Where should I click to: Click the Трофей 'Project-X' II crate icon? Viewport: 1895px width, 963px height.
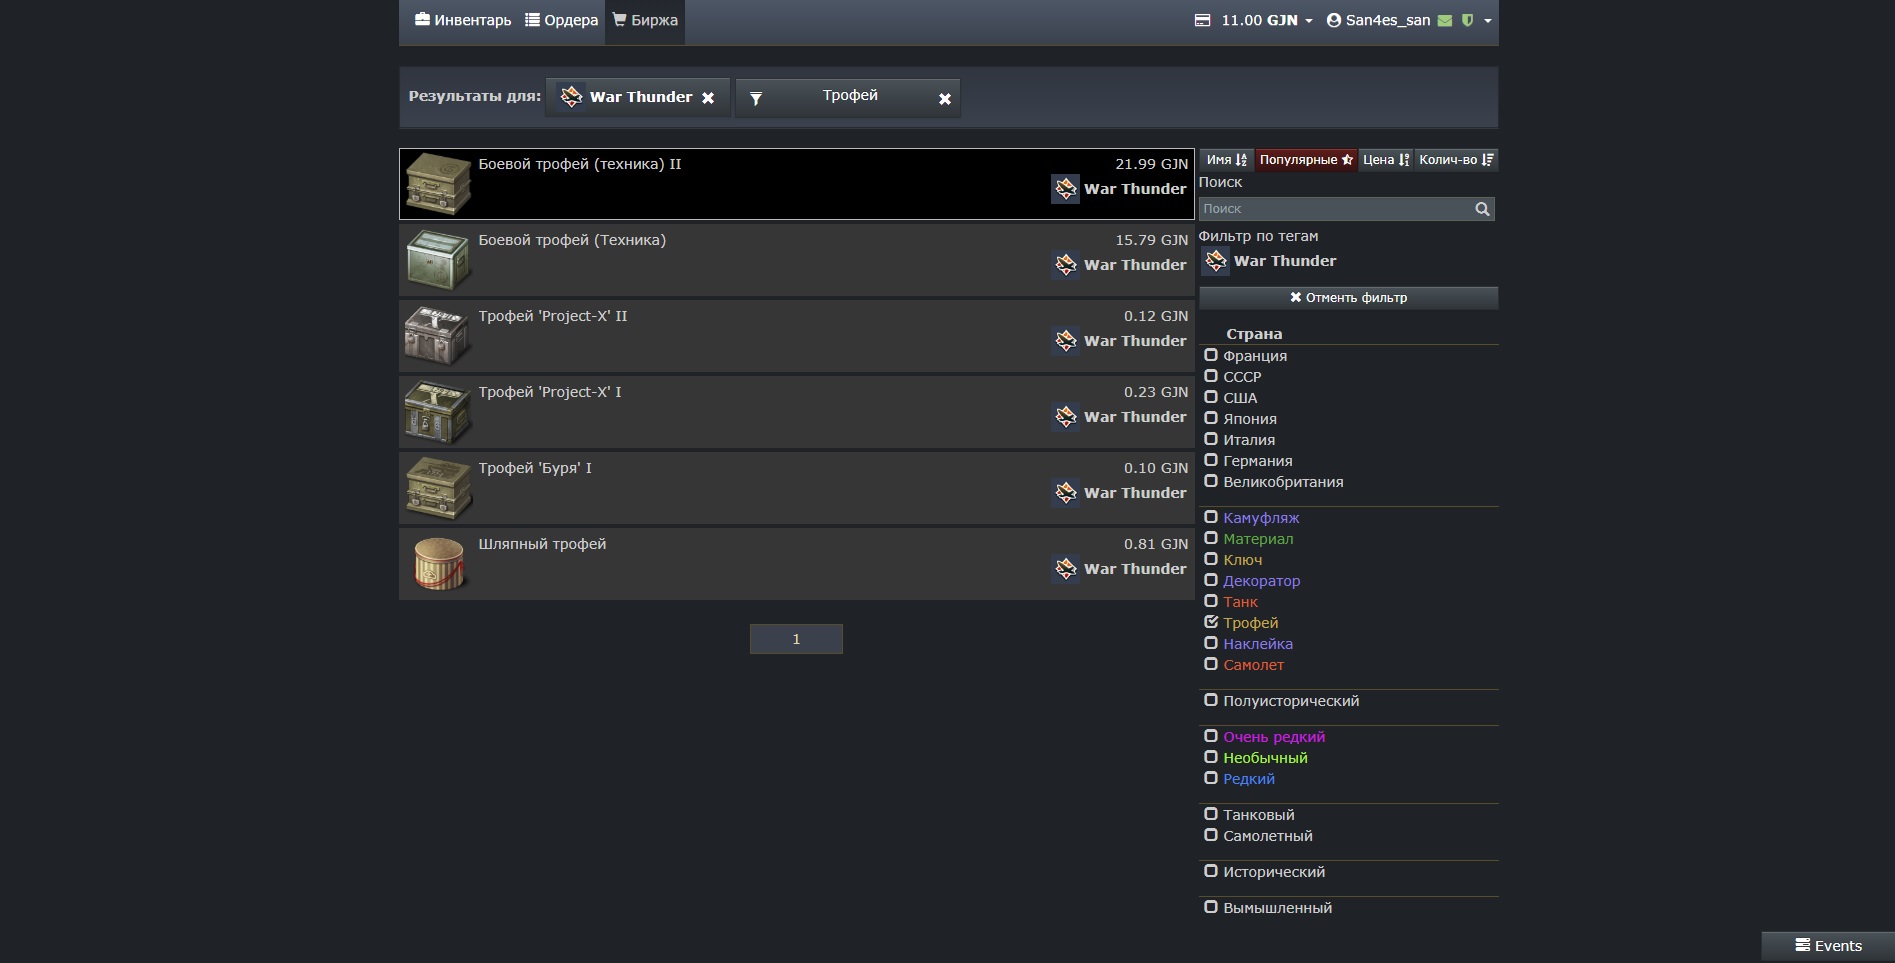click(x=438, y=336)
